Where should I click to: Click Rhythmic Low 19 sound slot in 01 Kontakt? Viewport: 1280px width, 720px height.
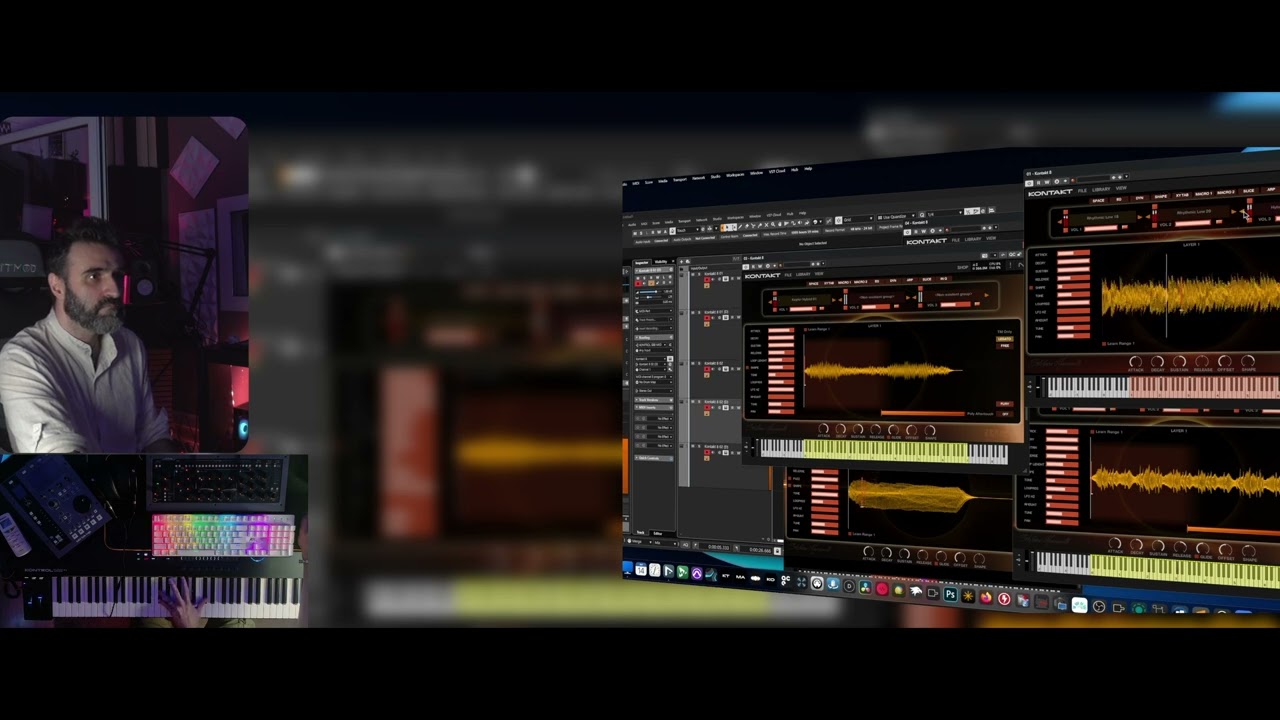(1103, 217)
